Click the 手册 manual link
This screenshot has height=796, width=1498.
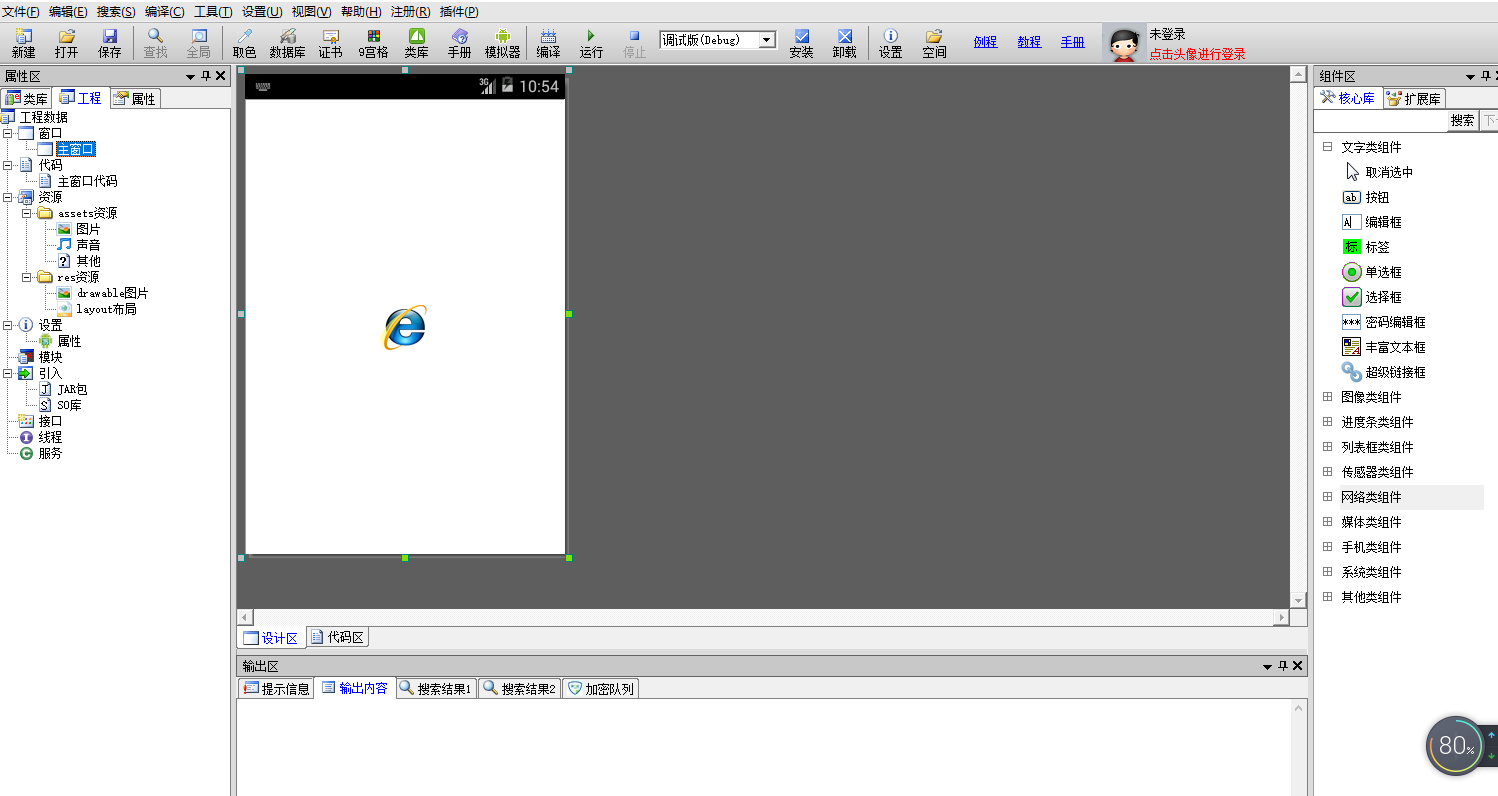(1072, 42)
